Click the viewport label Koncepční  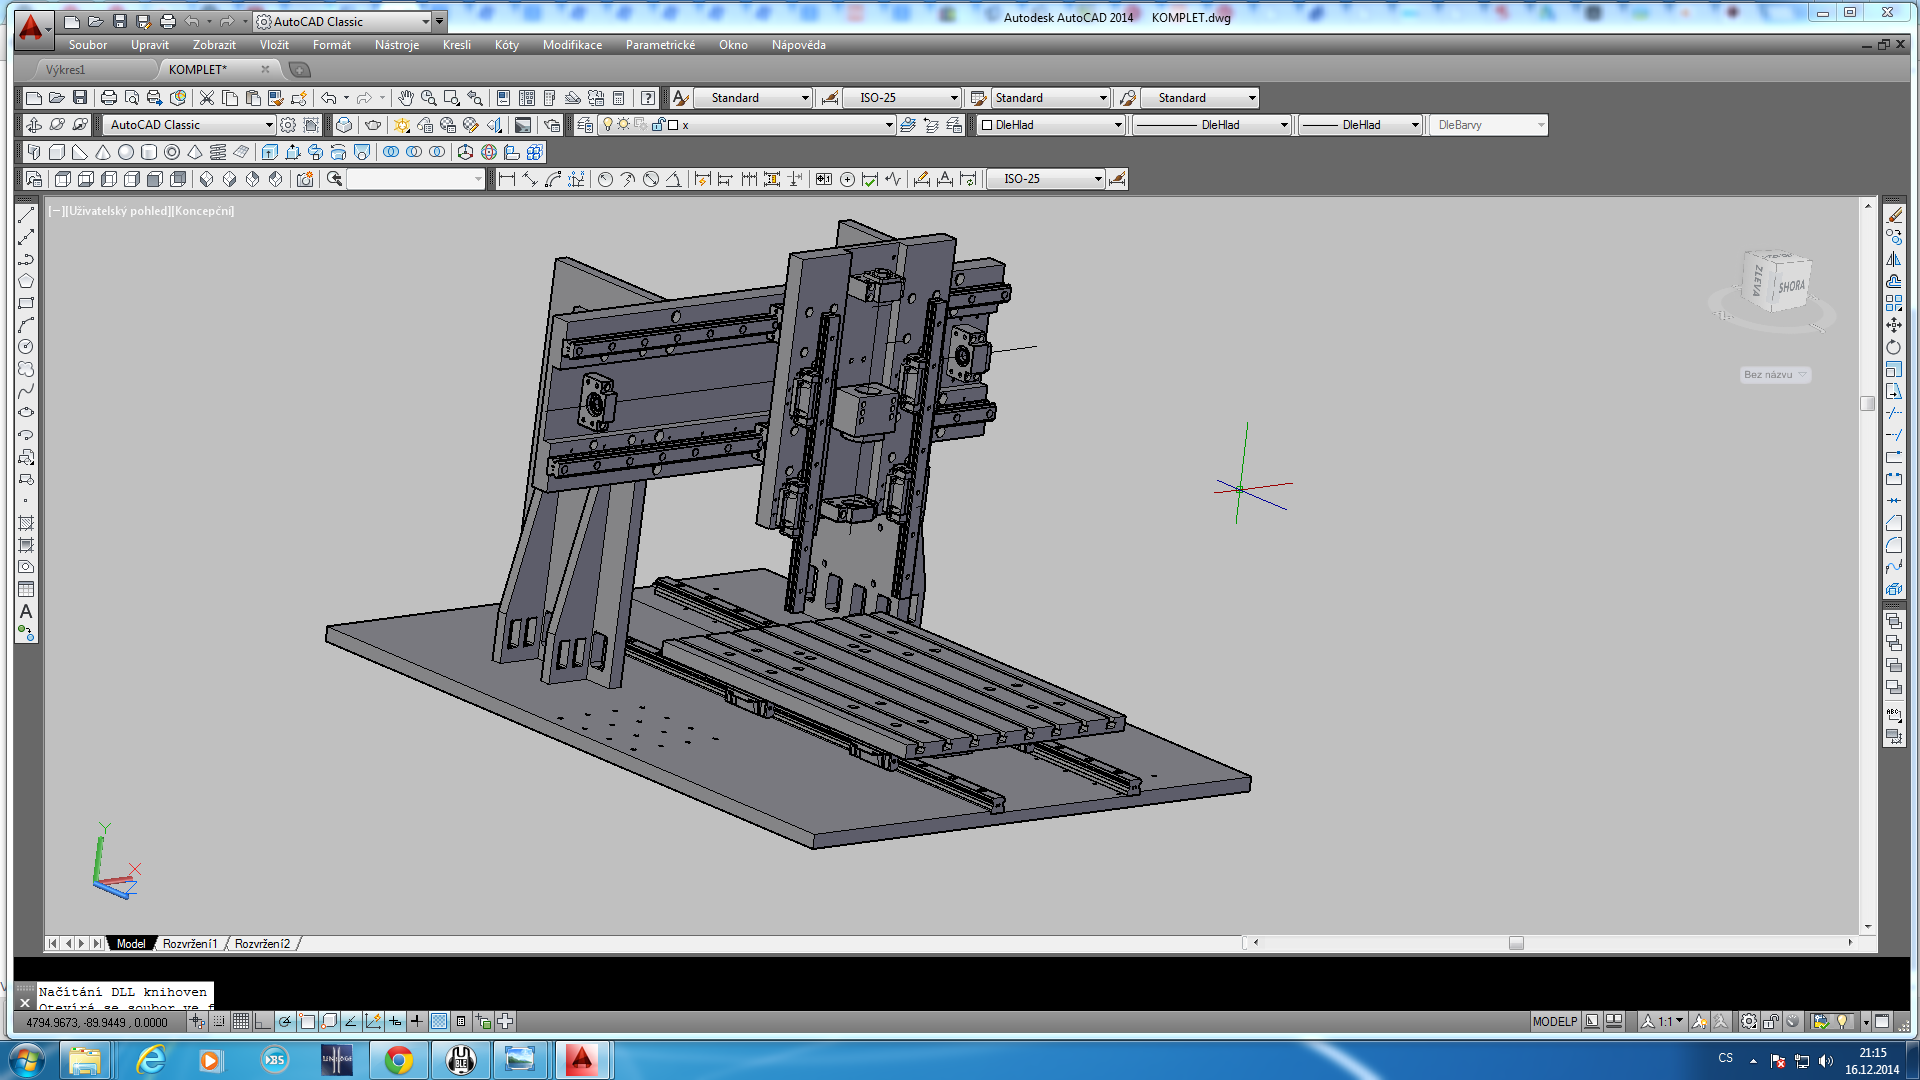click(x=203, y=211)
